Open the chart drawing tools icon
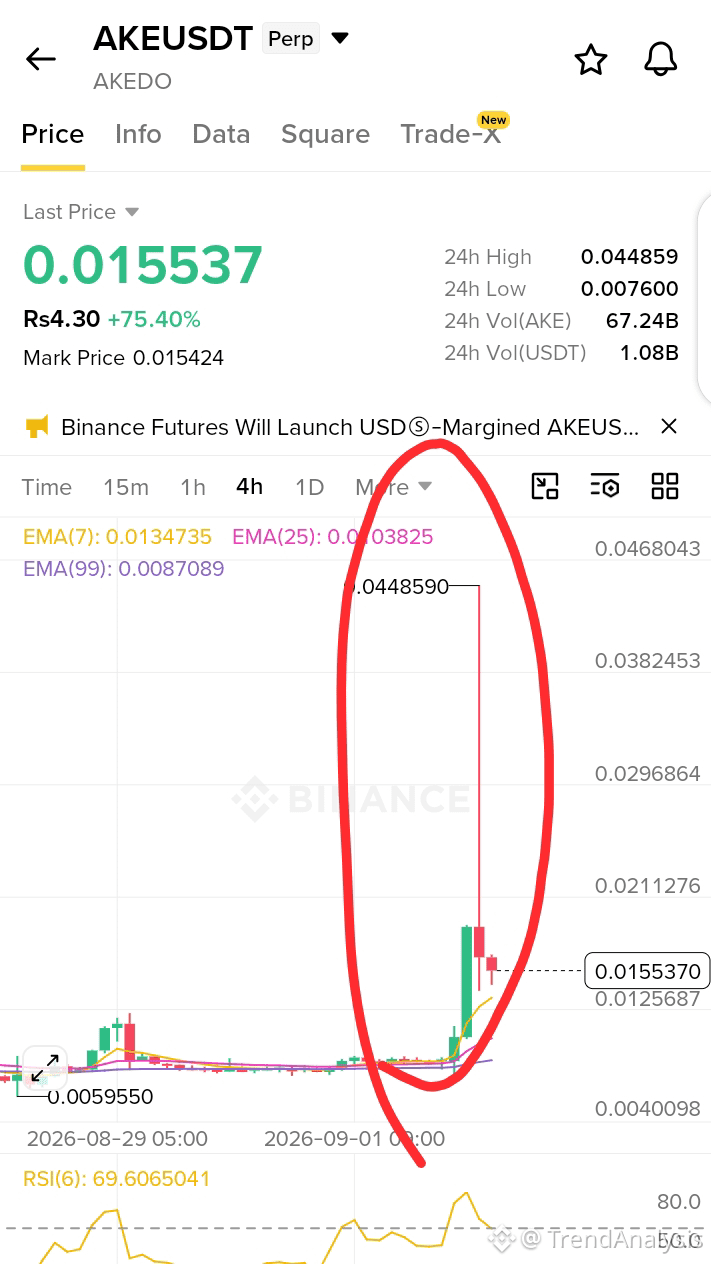Viewport: 711px width, 1264px height. pos(545,486)
